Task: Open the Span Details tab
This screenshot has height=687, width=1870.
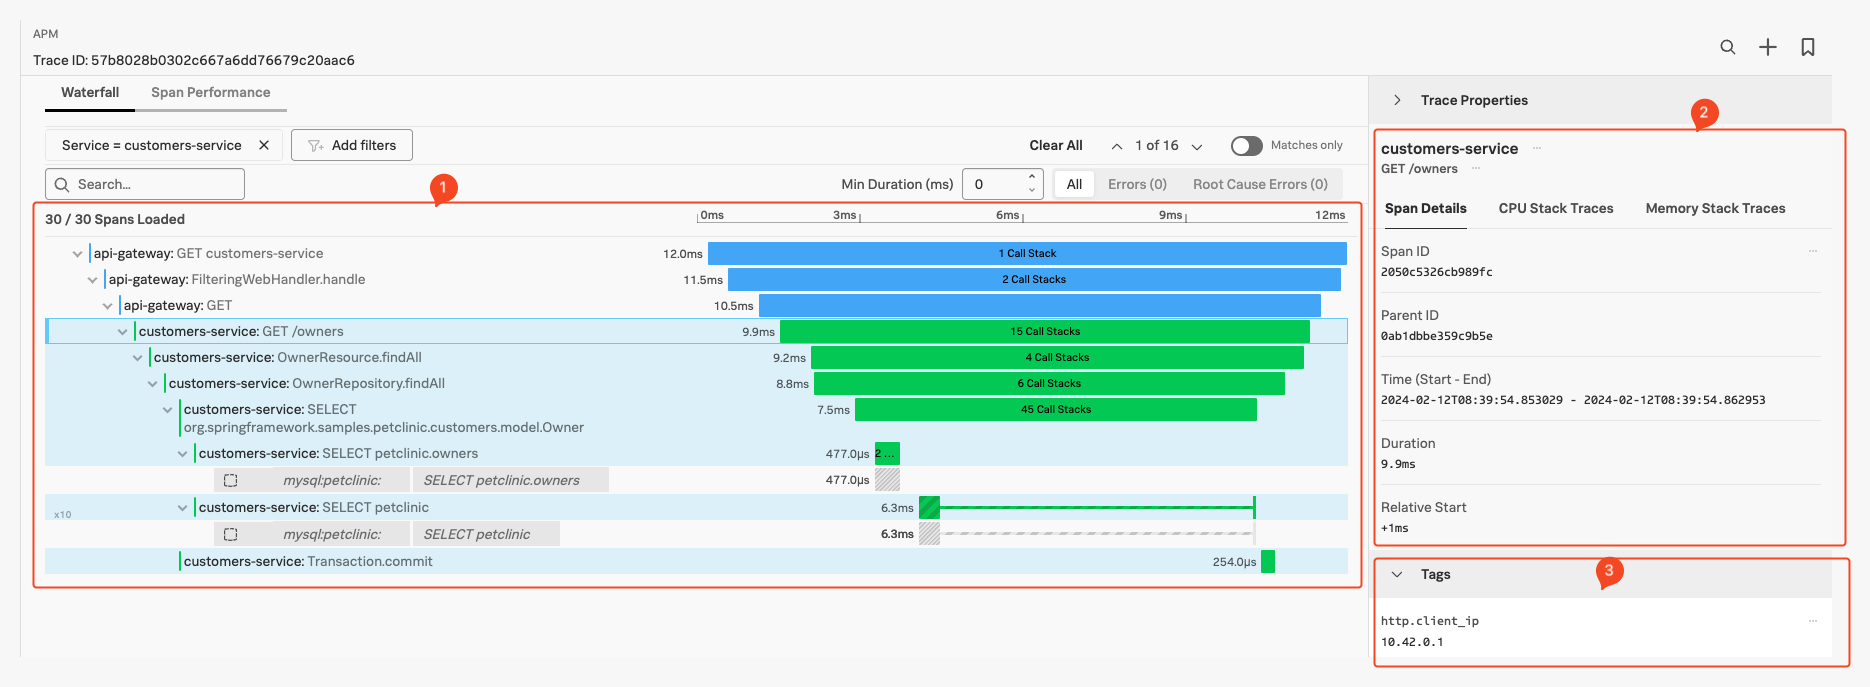Action: (1425, 208)
